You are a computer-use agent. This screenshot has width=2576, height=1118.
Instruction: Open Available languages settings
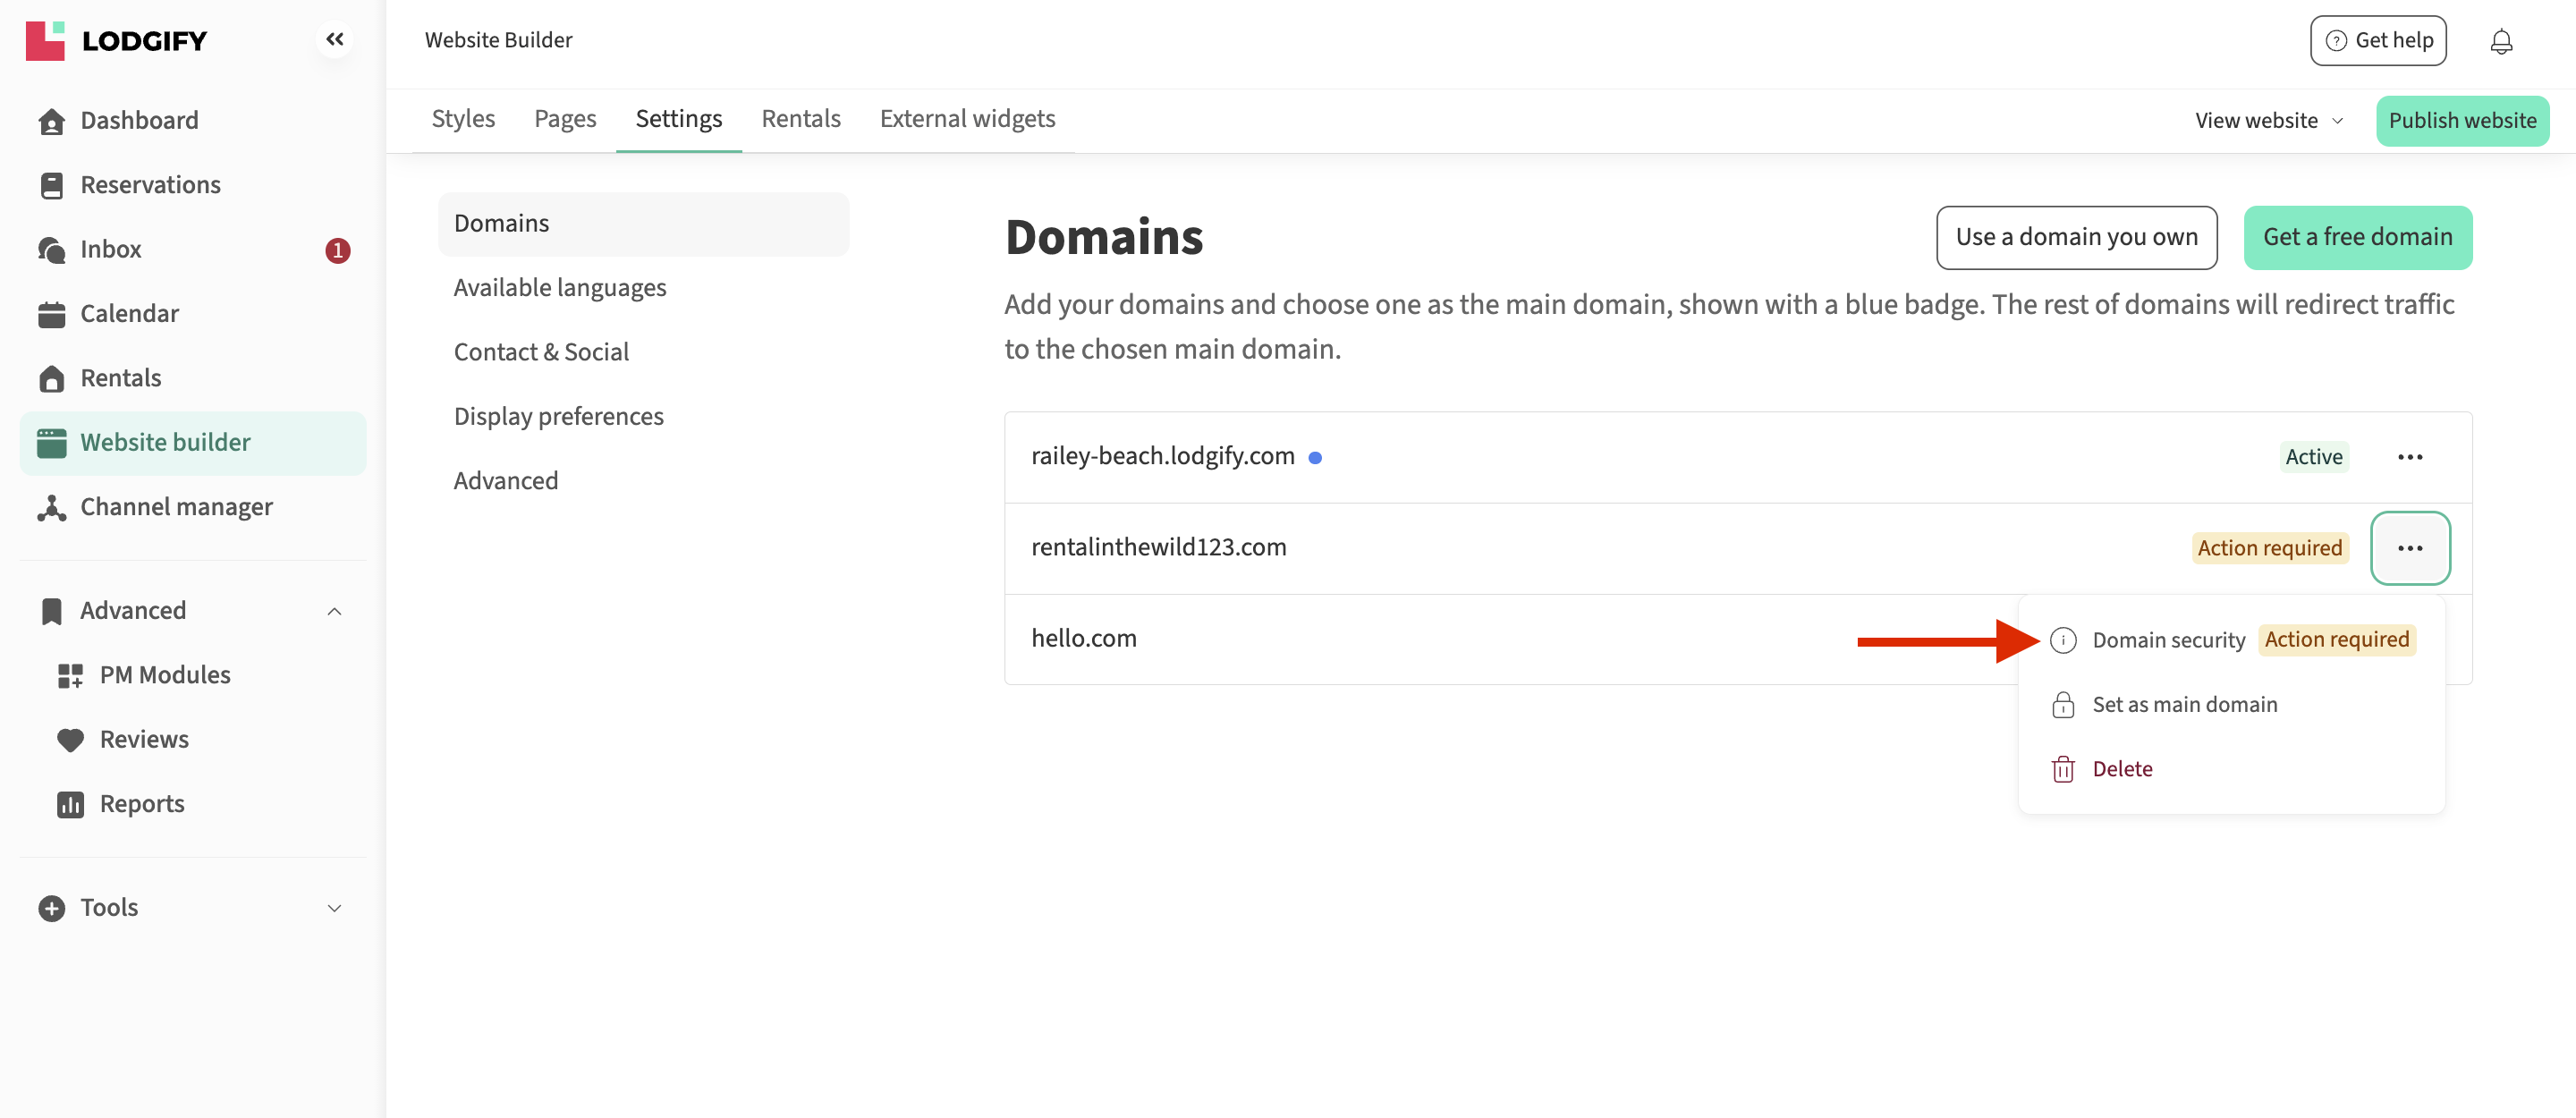pos(559,288)
